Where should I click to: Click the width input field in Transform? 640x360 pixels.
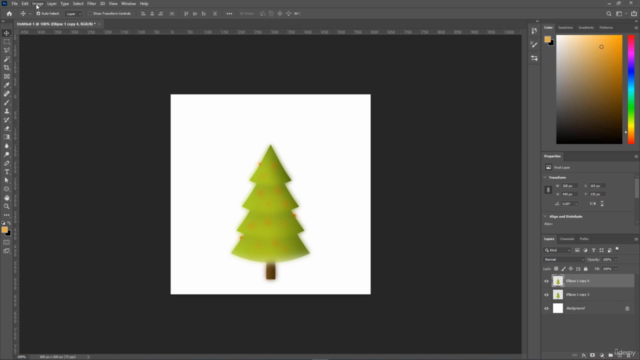[x=569, y=186]
